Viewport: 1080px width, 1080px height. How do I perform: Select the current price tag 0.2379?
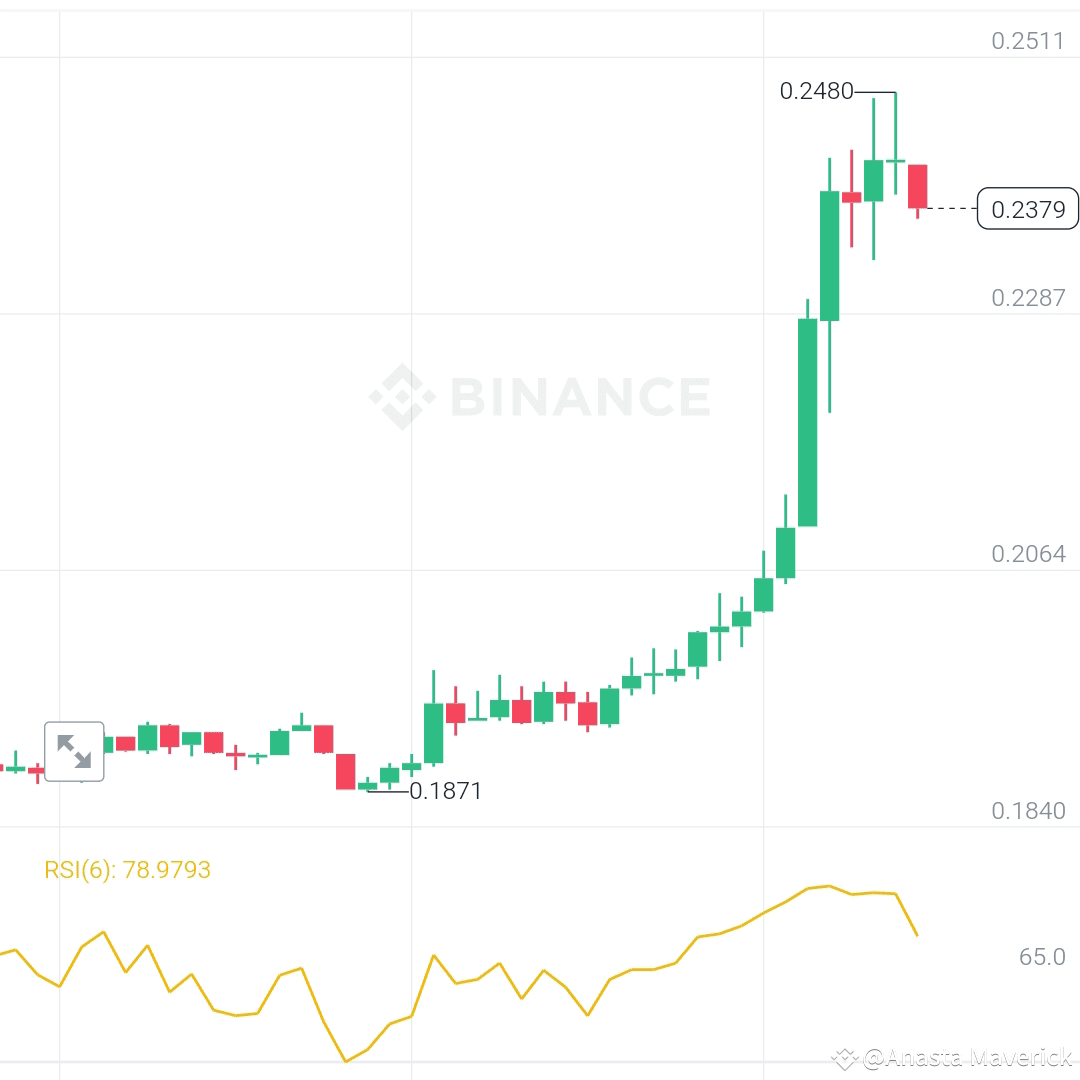pos(1027,210)
